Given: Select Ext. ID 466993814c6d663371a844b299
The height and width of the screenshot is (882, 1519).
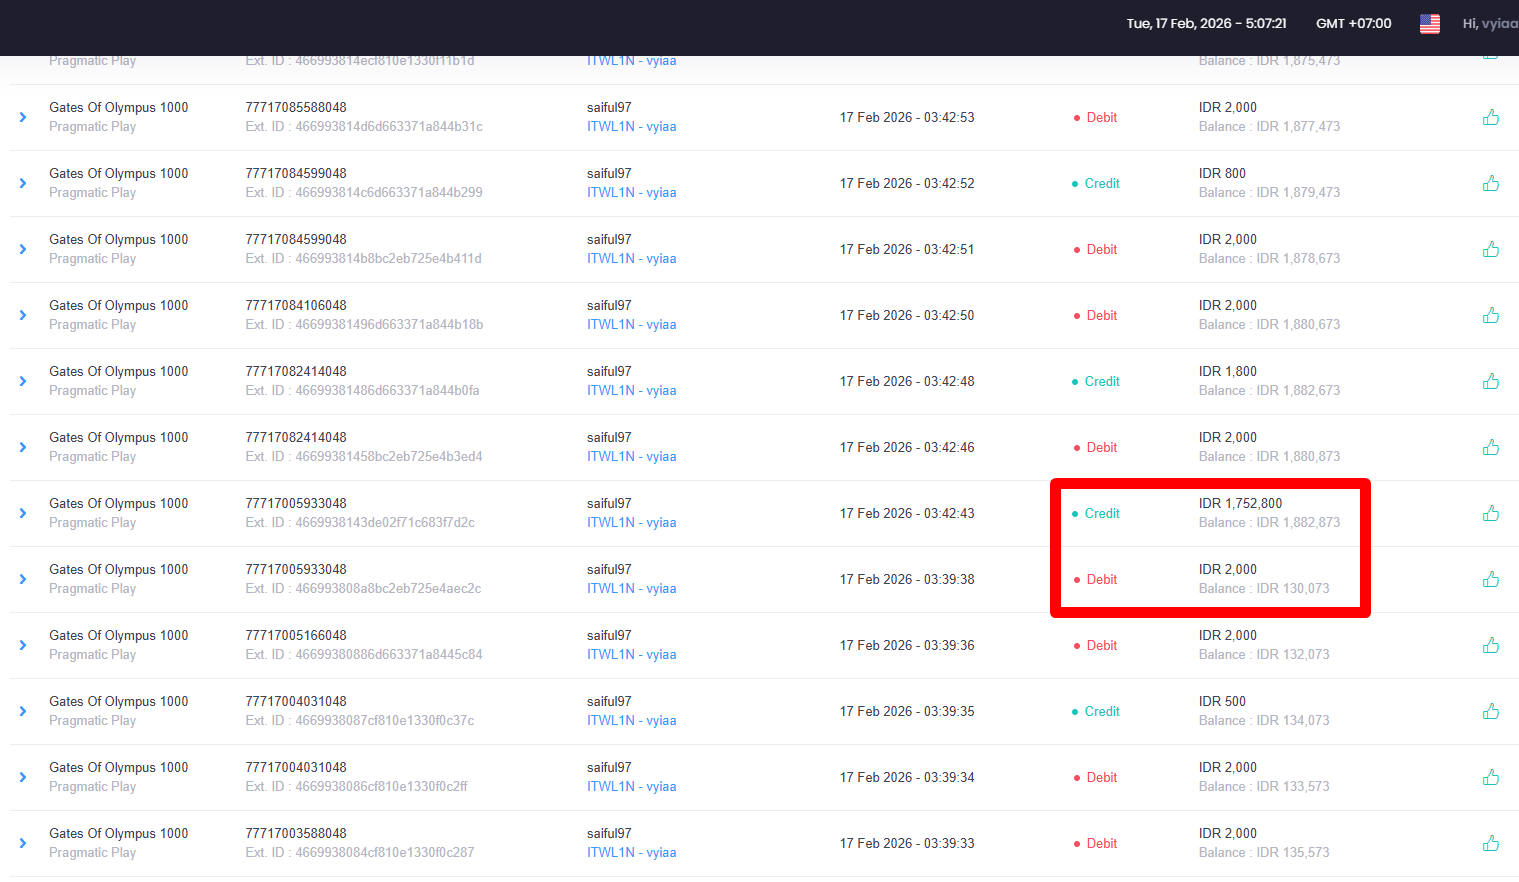Looking at the screenshot, I should [x=364, y=193].
